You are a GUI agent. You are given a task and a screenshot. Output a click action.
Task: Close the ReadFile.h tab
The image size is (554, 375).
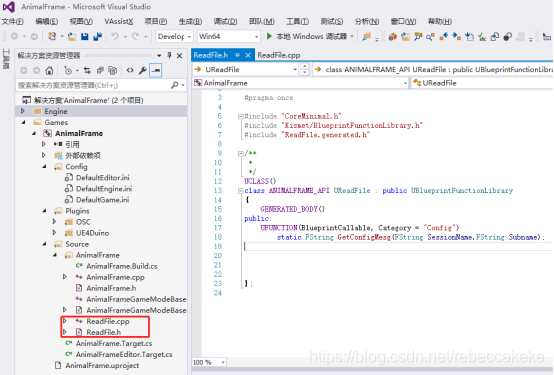pyautogui.click(x=248, y=55)
